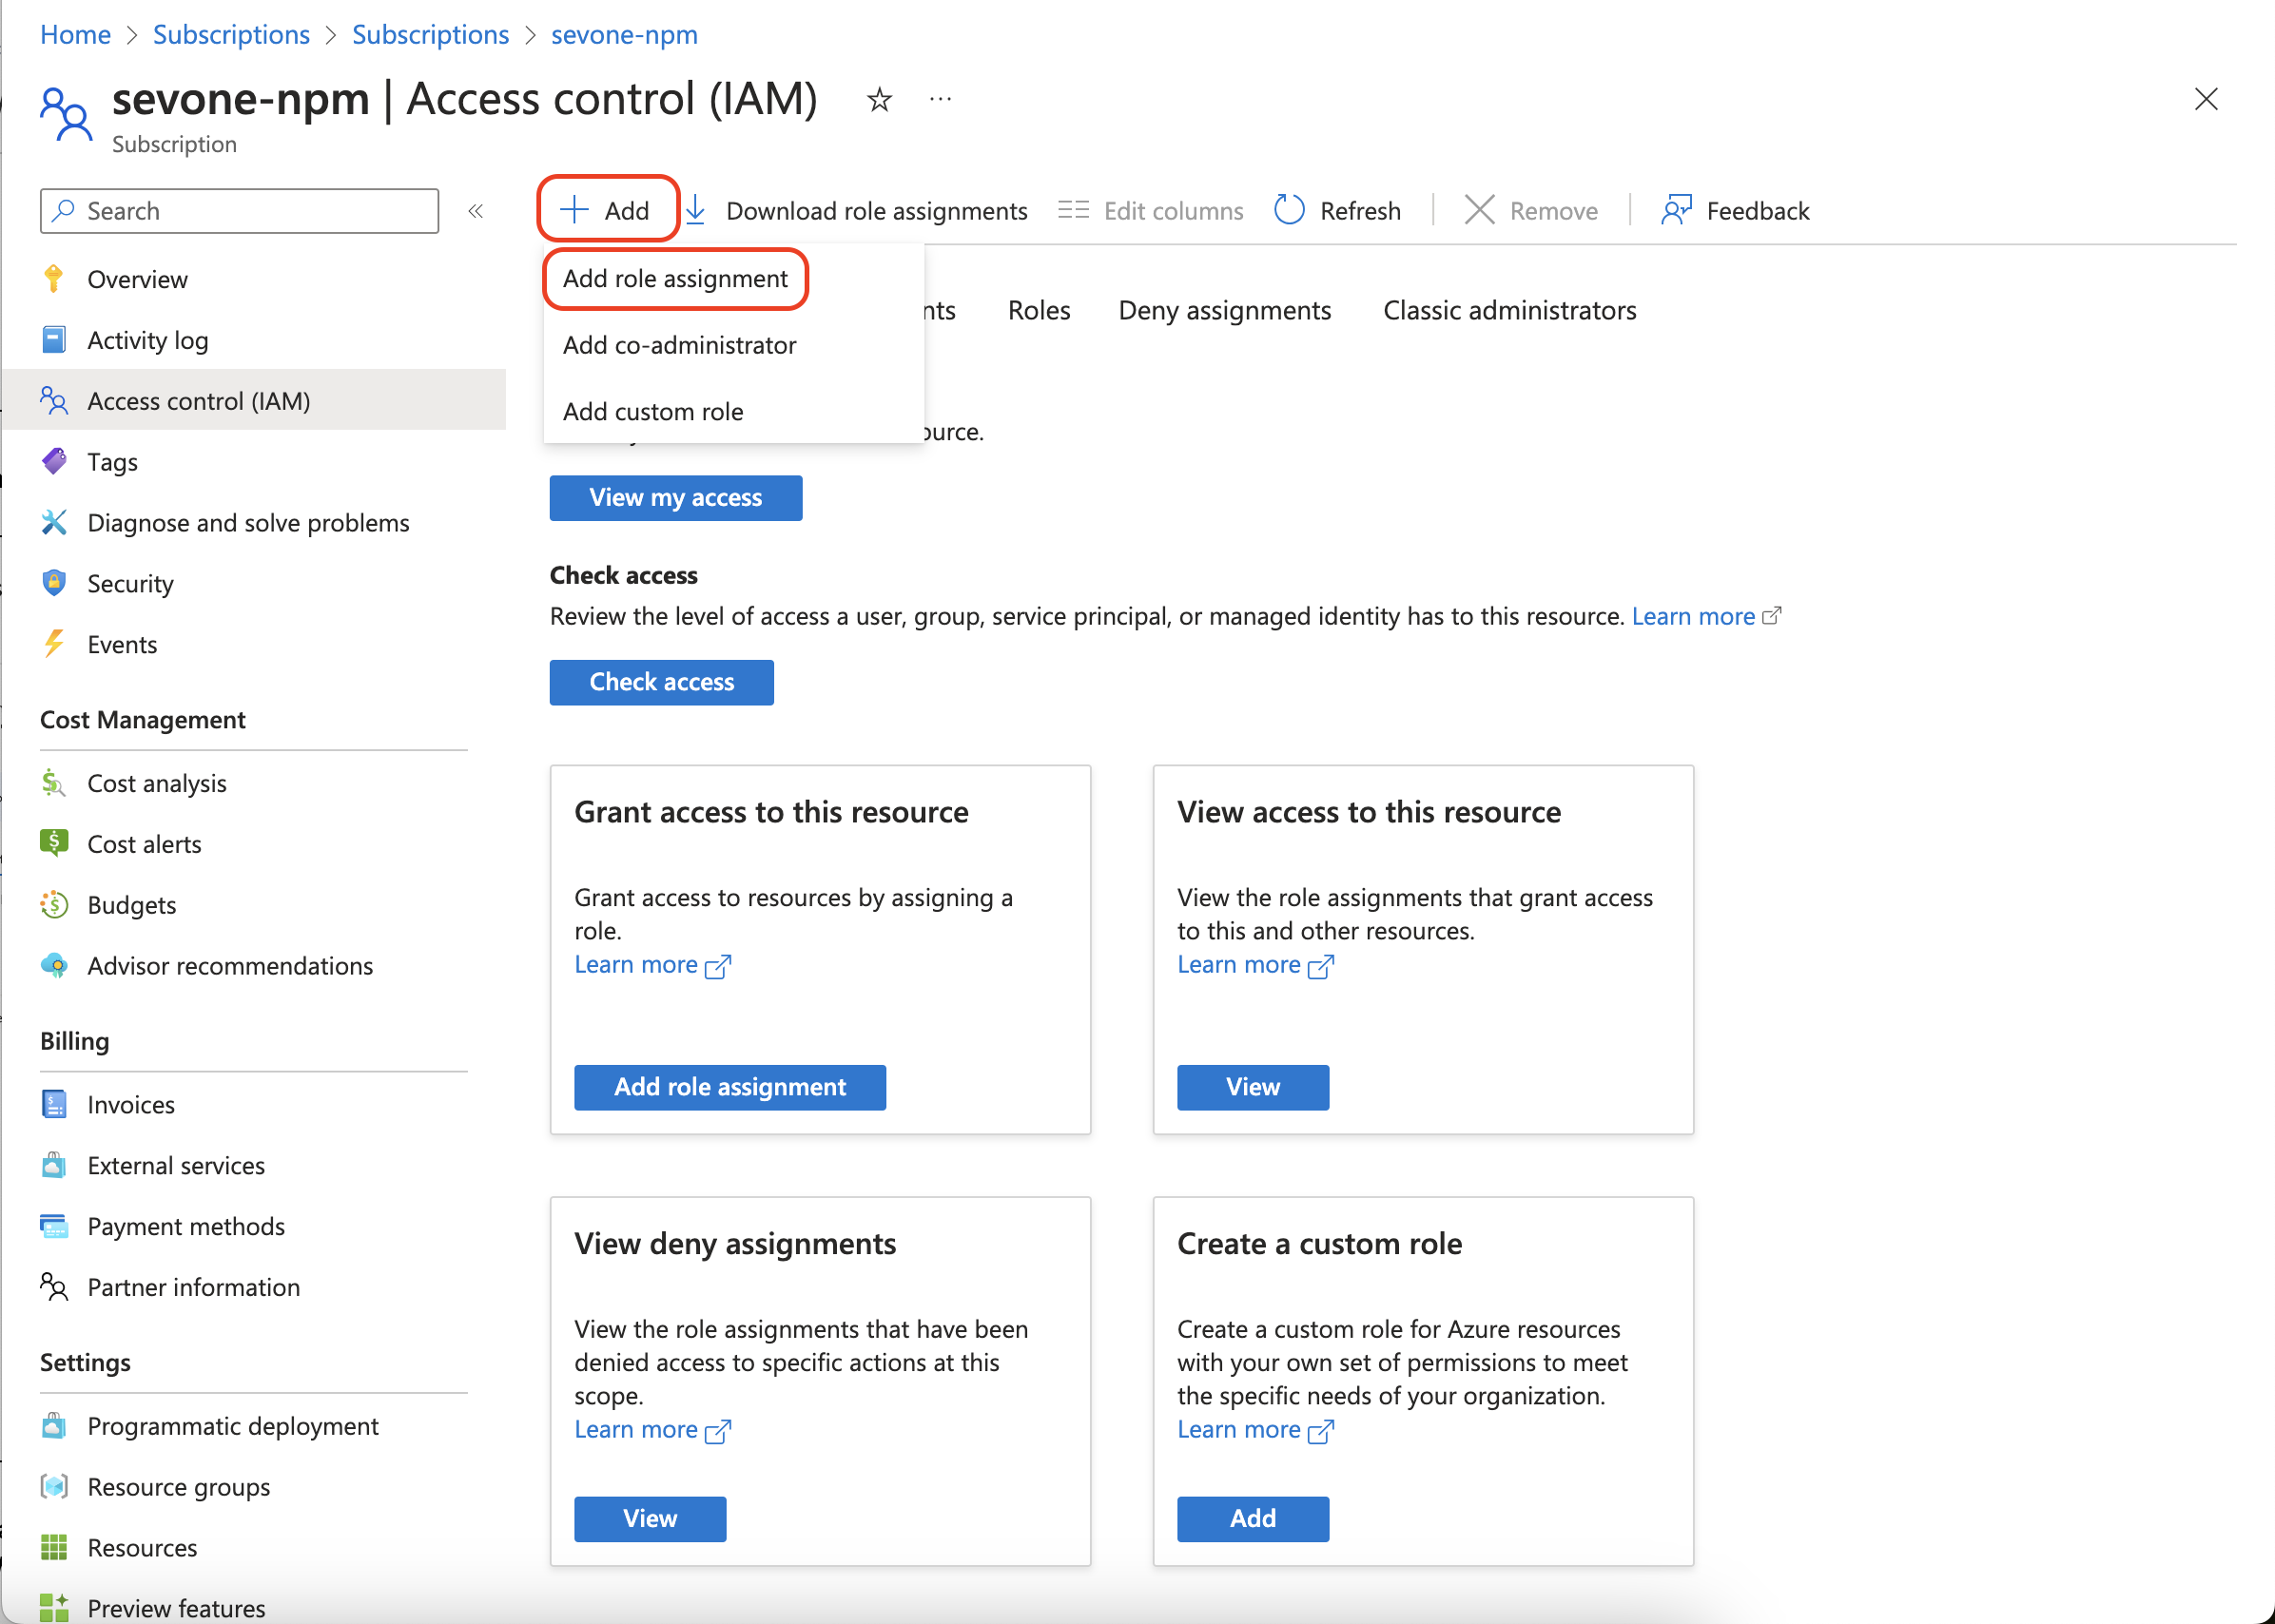Open the ellipsis more options menu
2275x1624 pixels.
coord(940,99)
